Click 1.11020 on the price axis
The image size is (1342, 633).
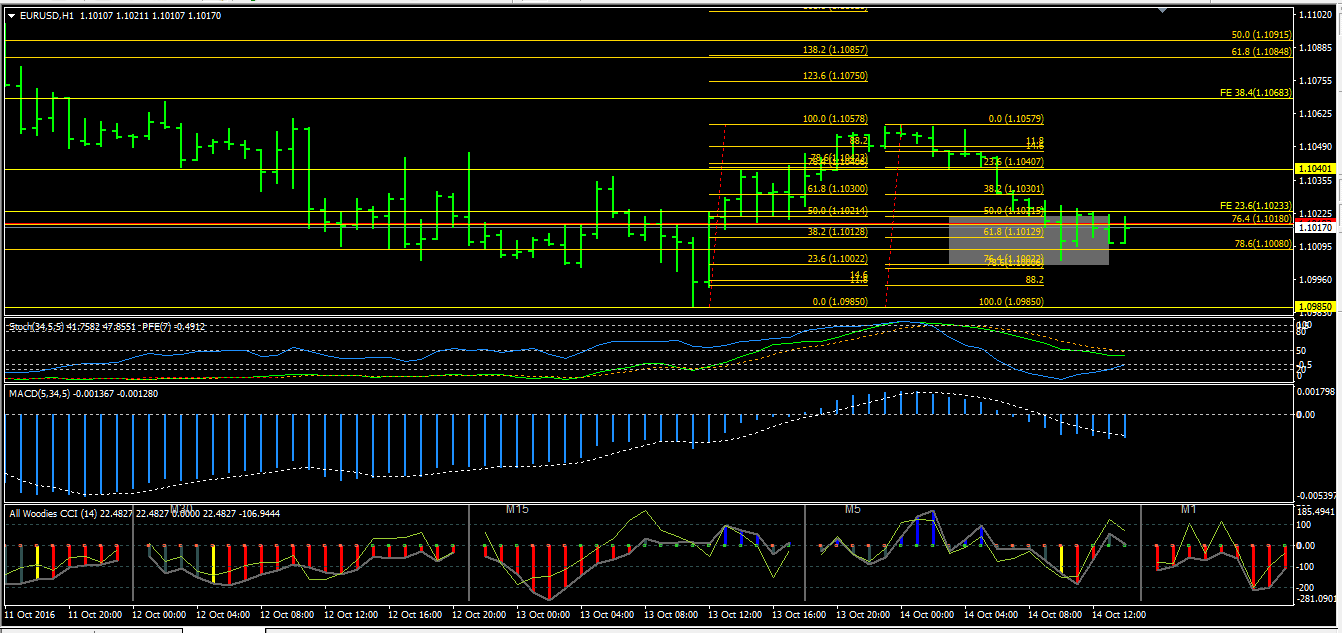click(1316, 15)
